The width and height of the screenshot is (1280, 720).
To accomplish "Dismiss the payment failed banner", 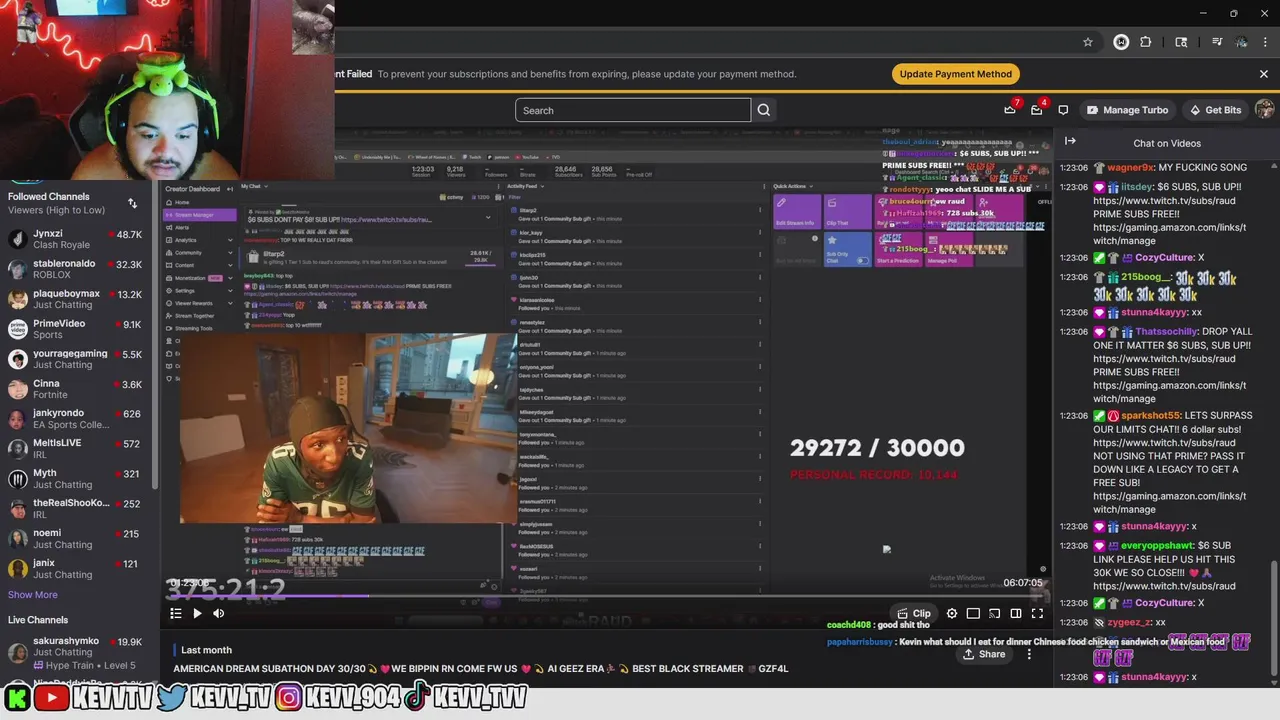I will pos(1263,74).
